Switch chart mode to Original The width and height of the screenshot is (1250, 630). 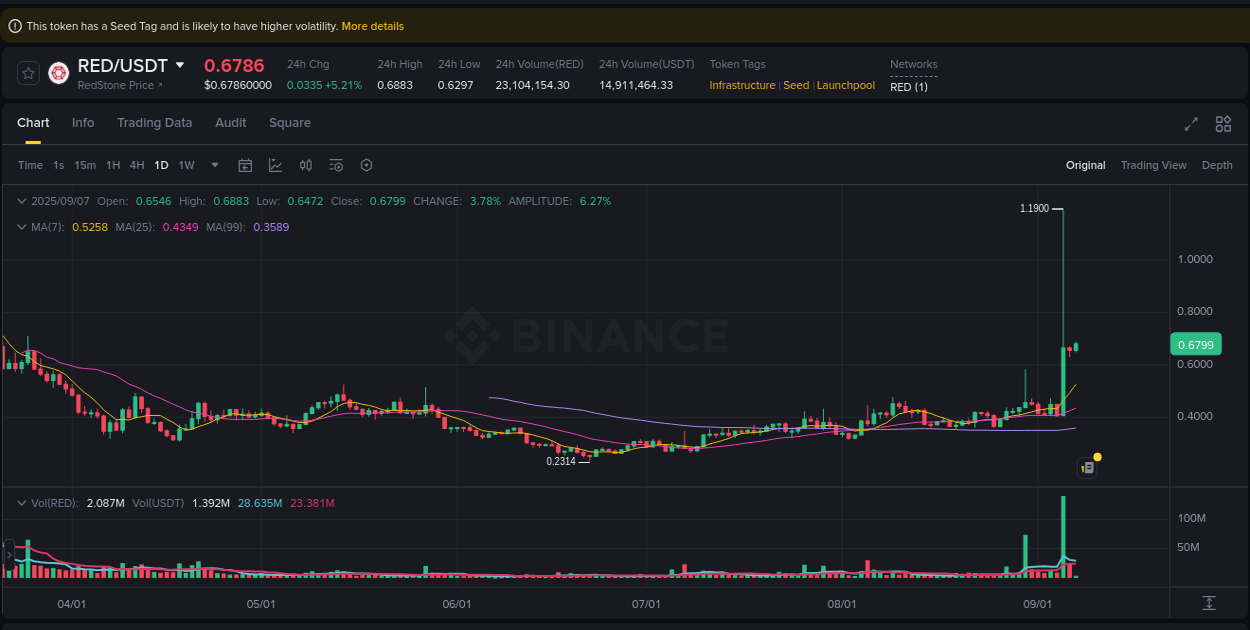[1085, 165]
